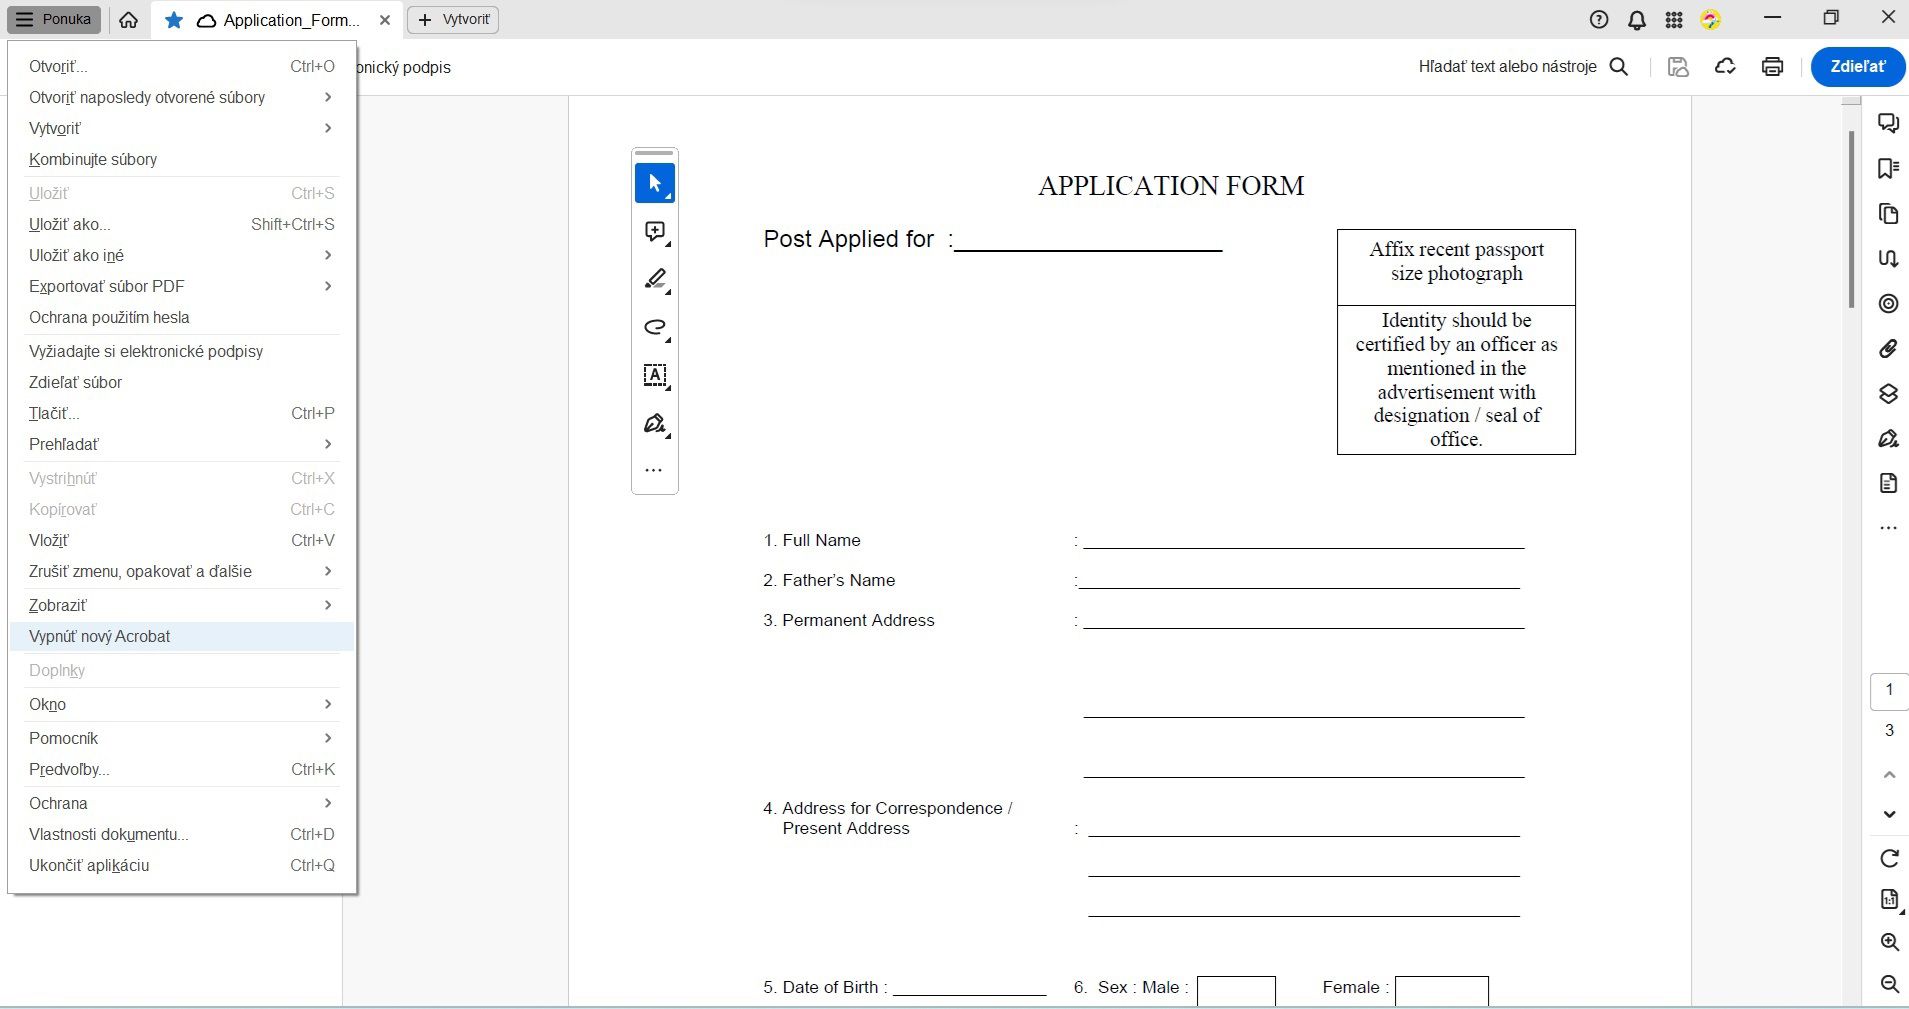Image resolution: width=1909 pixels, height=1009 pixels.
Task: Click the blue star on the tab
Action: tap(174, 20)
